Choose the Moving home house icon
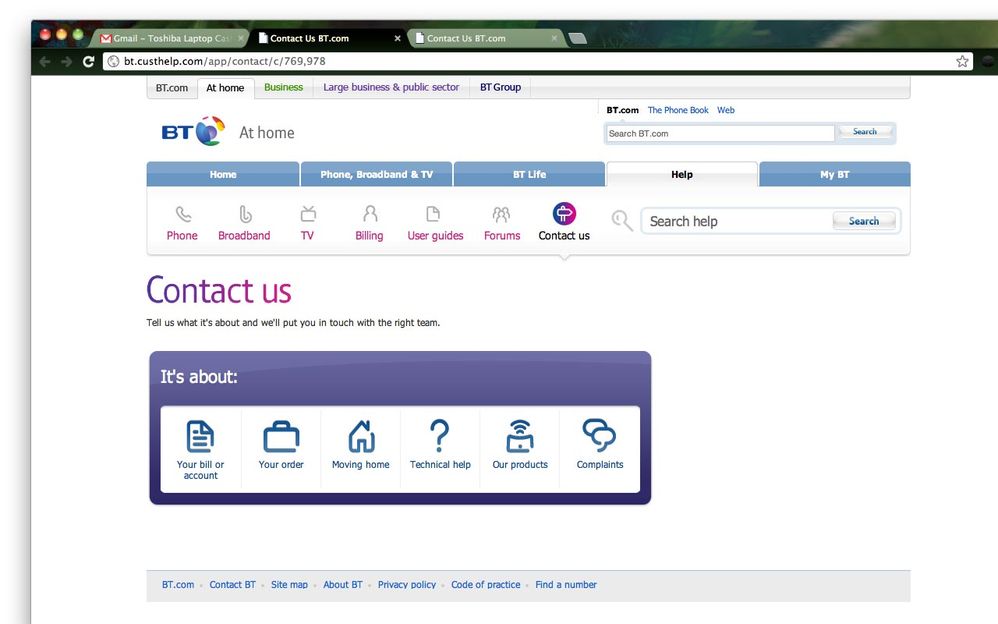This screenshot has width=998, height=624. [x=361, y=436]
